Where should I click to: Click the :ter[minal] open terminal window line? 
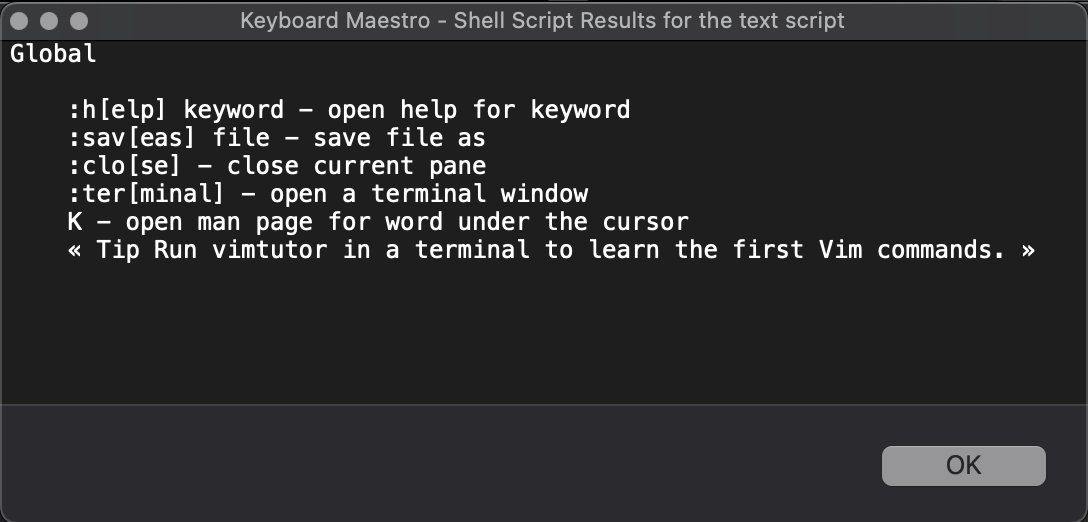coord(328,194)
